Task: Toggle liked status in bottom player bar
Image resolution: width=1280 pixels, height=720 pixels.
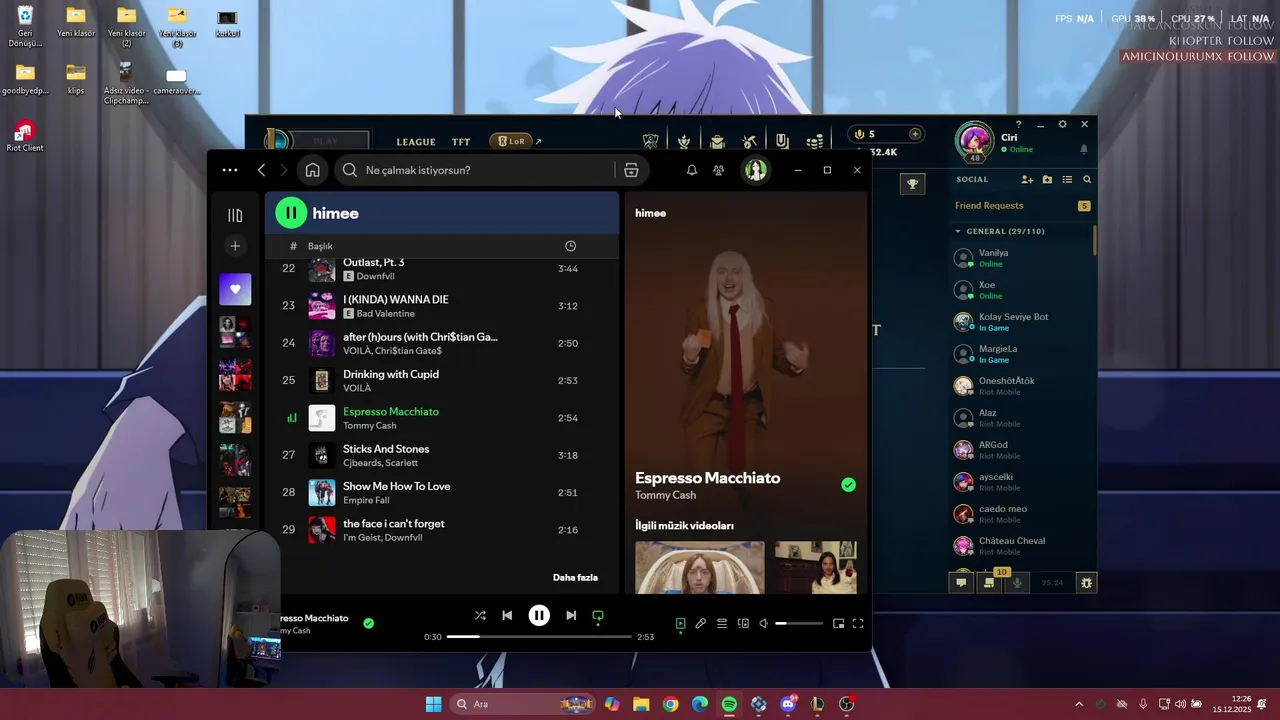Action: (368, 623)
